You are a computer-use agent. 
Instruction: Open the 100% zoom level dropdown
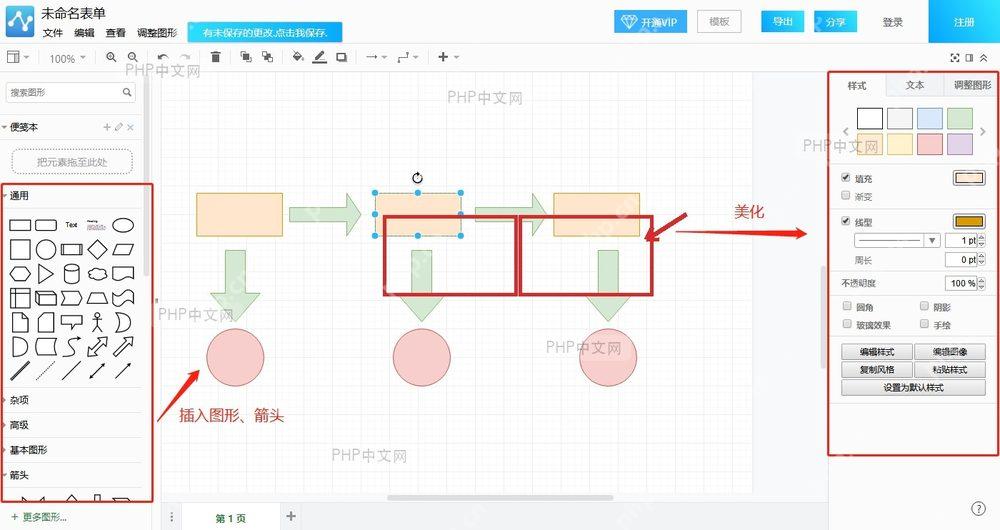67,58
